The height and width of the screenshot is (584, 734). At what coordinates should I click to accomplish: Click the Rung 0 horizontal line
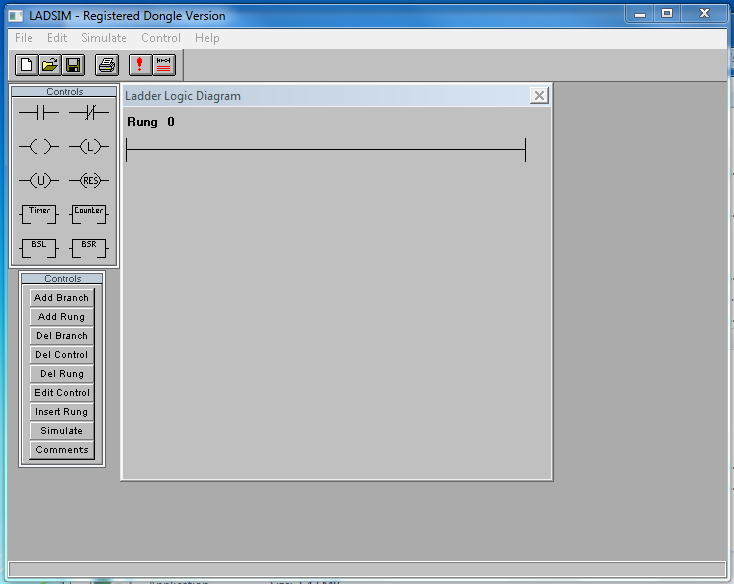(326, 149)
